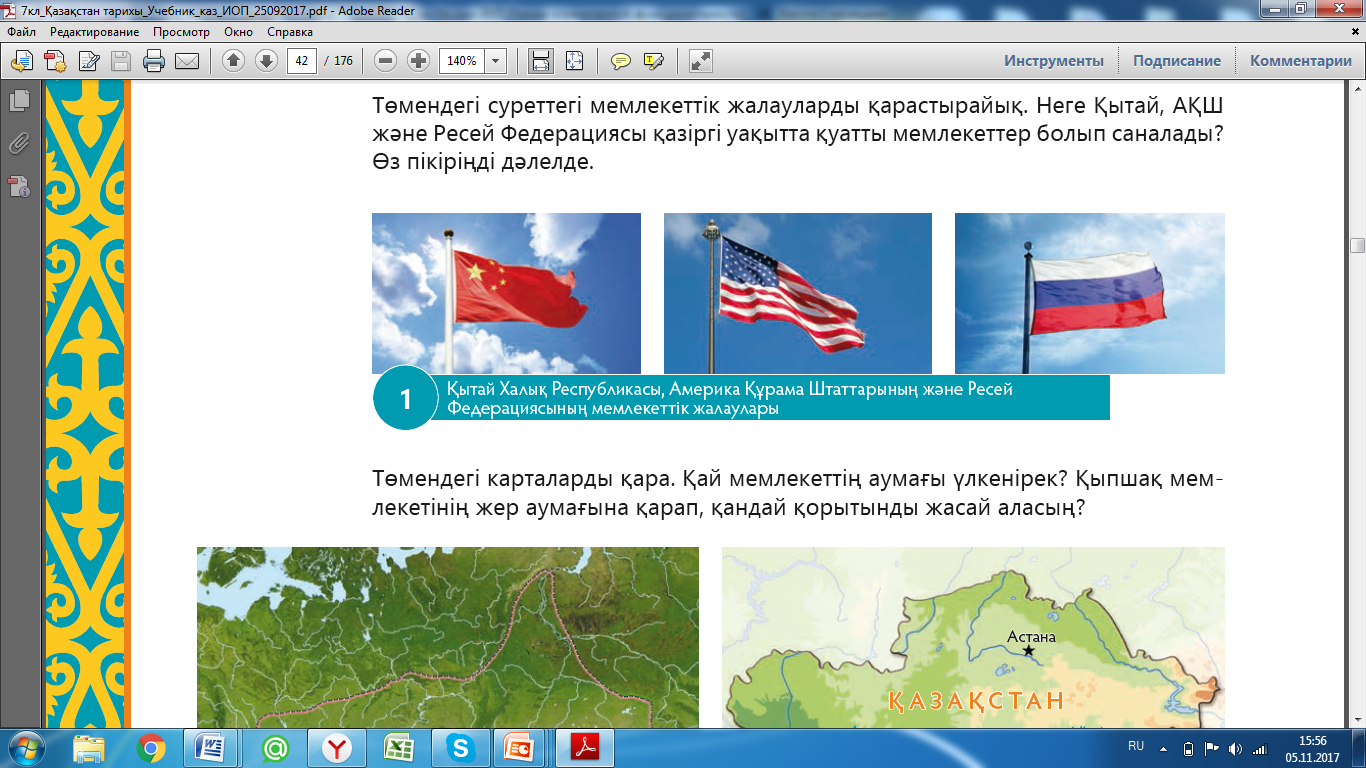Click the third icon in left navigation pane

(x=19, y=186)
